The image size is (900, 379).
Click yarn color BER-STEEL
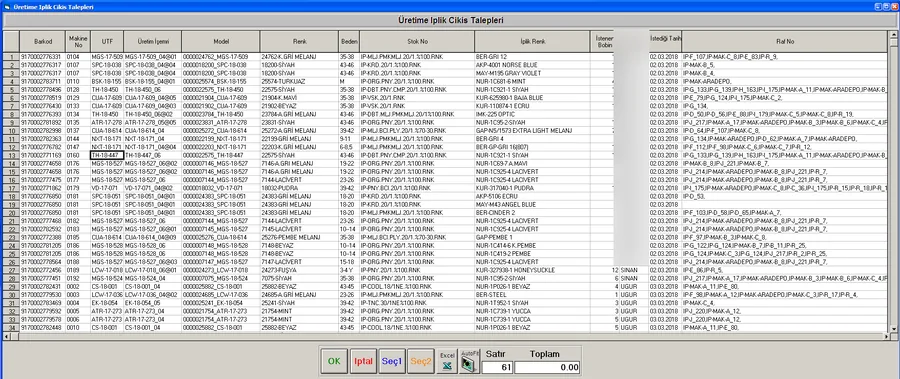click(532, 295)
